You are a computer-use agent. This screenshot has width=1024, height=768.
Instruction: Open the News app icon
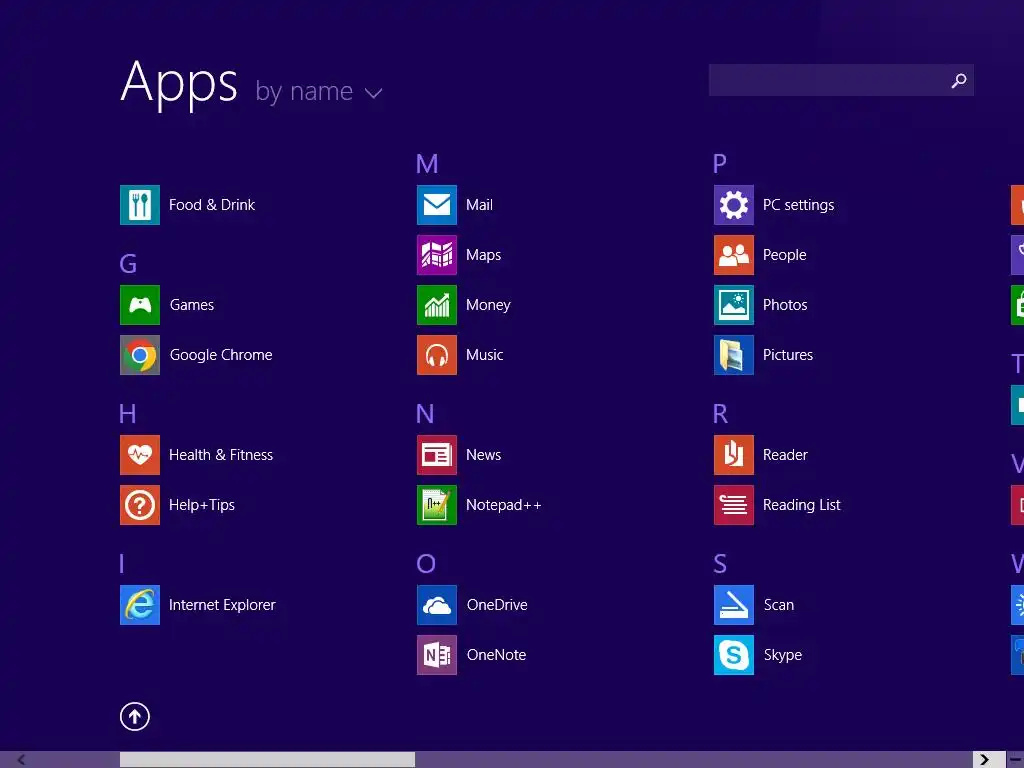(437, 455)
